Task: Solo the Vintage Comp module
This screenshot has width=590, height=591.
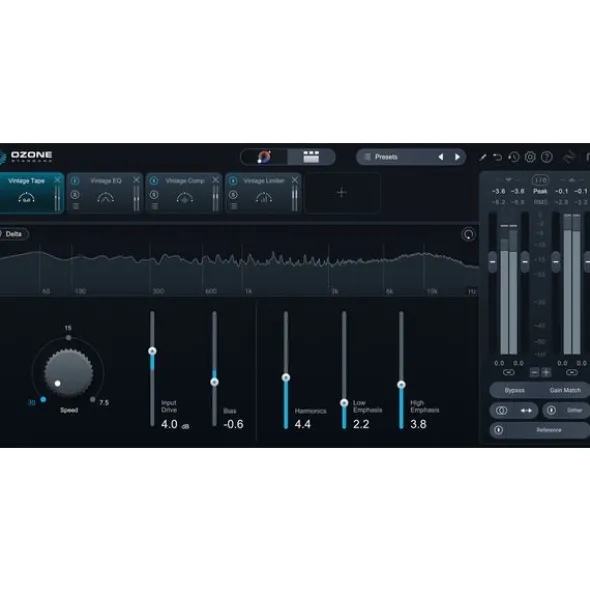Action: pyautogui.click(x=154, y=195)
